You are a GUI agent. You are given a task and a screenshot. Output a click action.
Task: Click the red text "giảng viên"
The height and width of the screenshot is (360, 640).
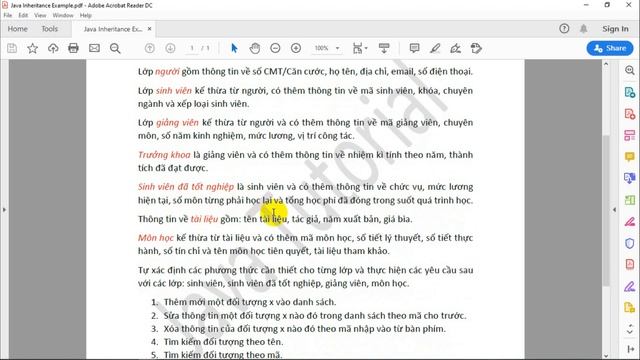[x=177, y=122]
